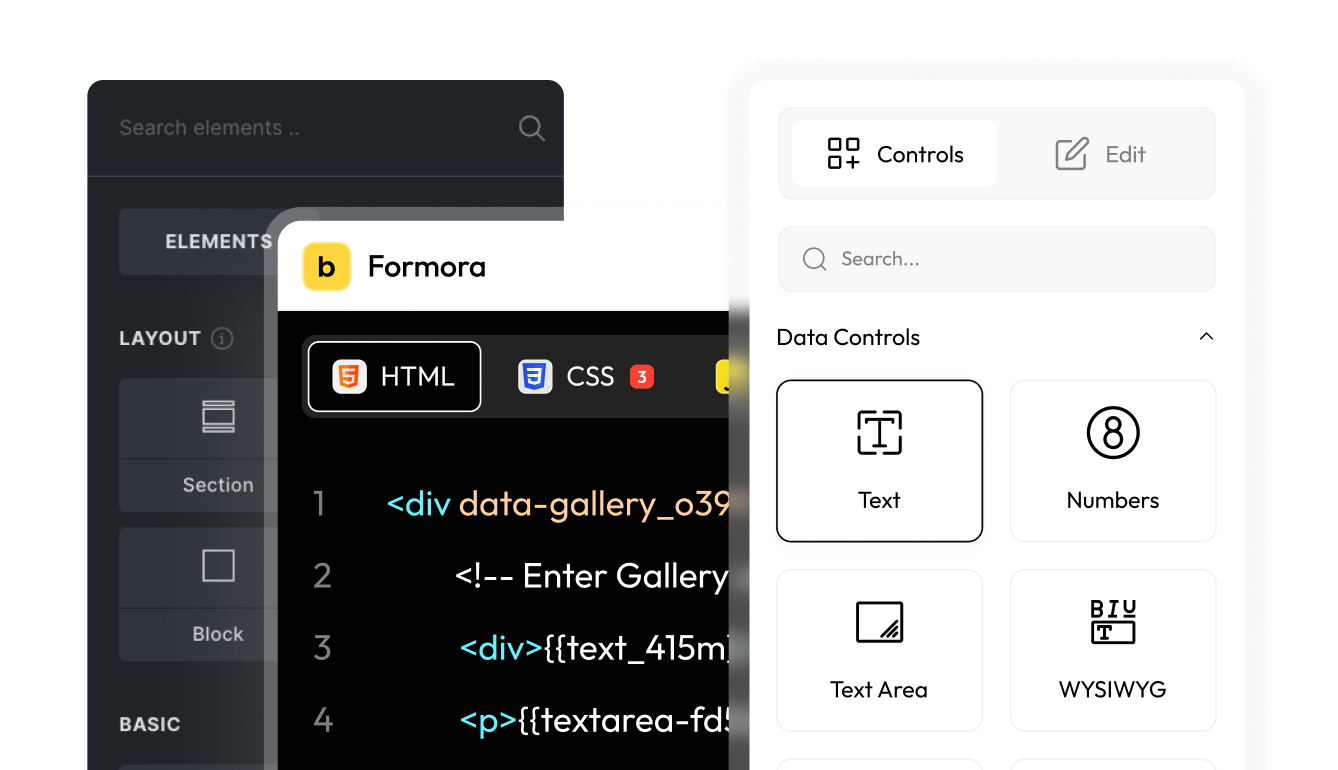Switch to the HTML code tab
The image size is (1338, 770).
tap(394, 377)
